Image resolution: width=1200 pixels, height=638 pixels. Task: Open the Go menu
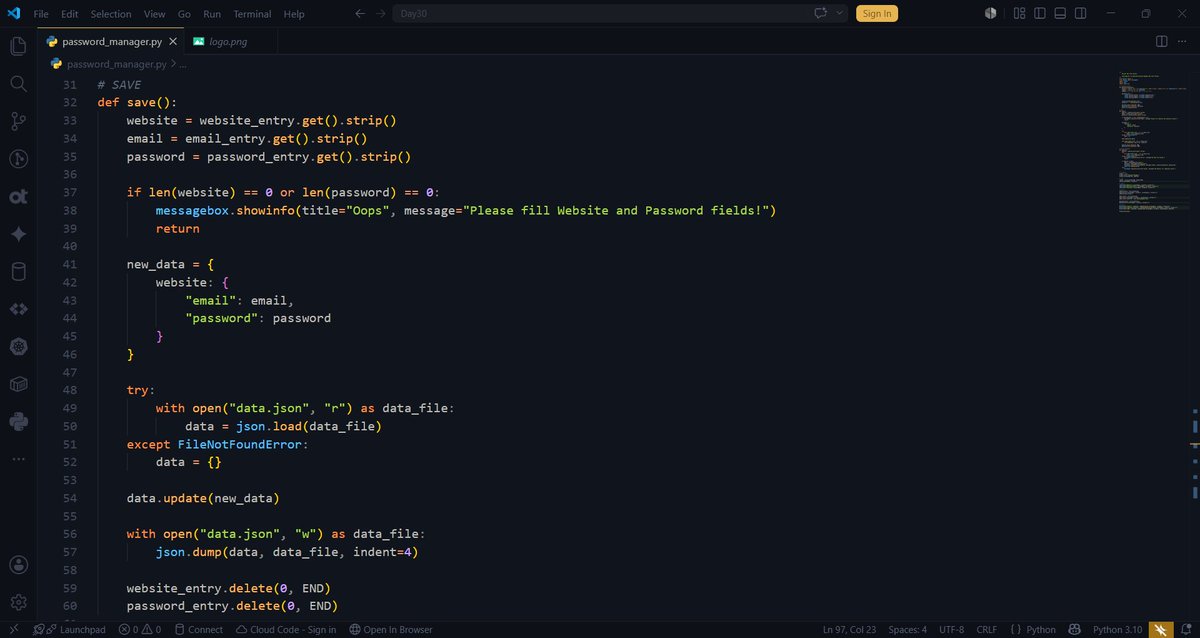(x=184, y=14)
